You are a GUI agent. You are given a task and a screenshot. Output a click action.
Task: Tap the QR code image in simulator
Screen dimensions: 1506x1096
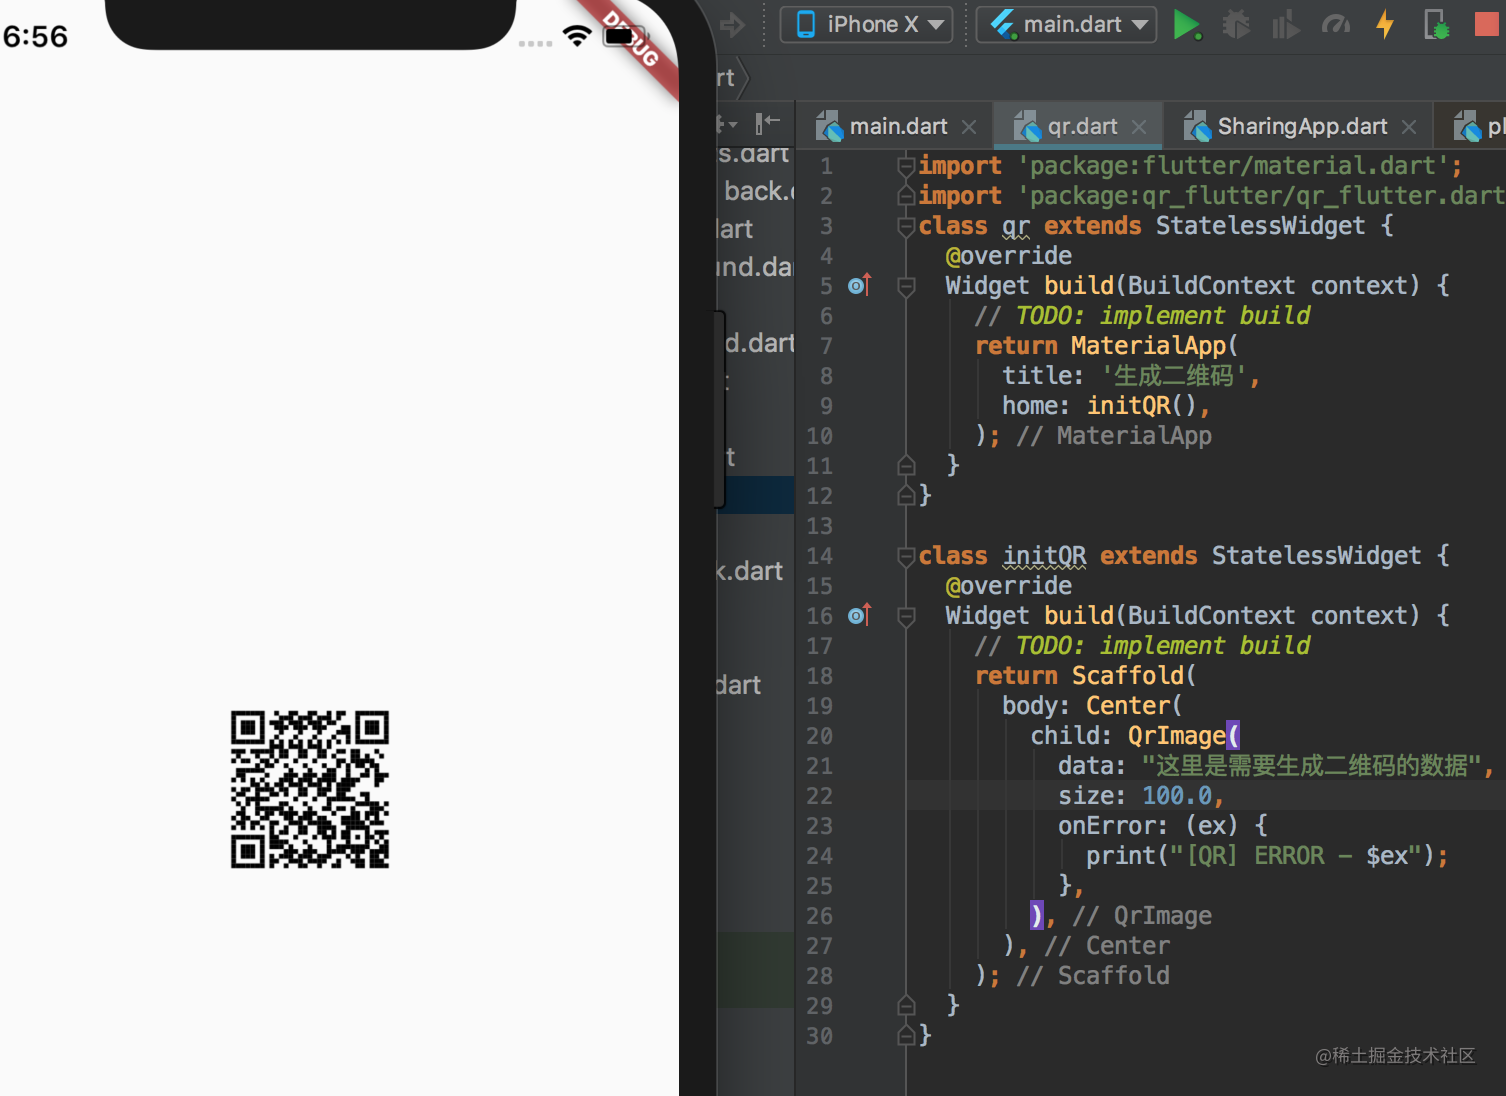pos(310,789)
